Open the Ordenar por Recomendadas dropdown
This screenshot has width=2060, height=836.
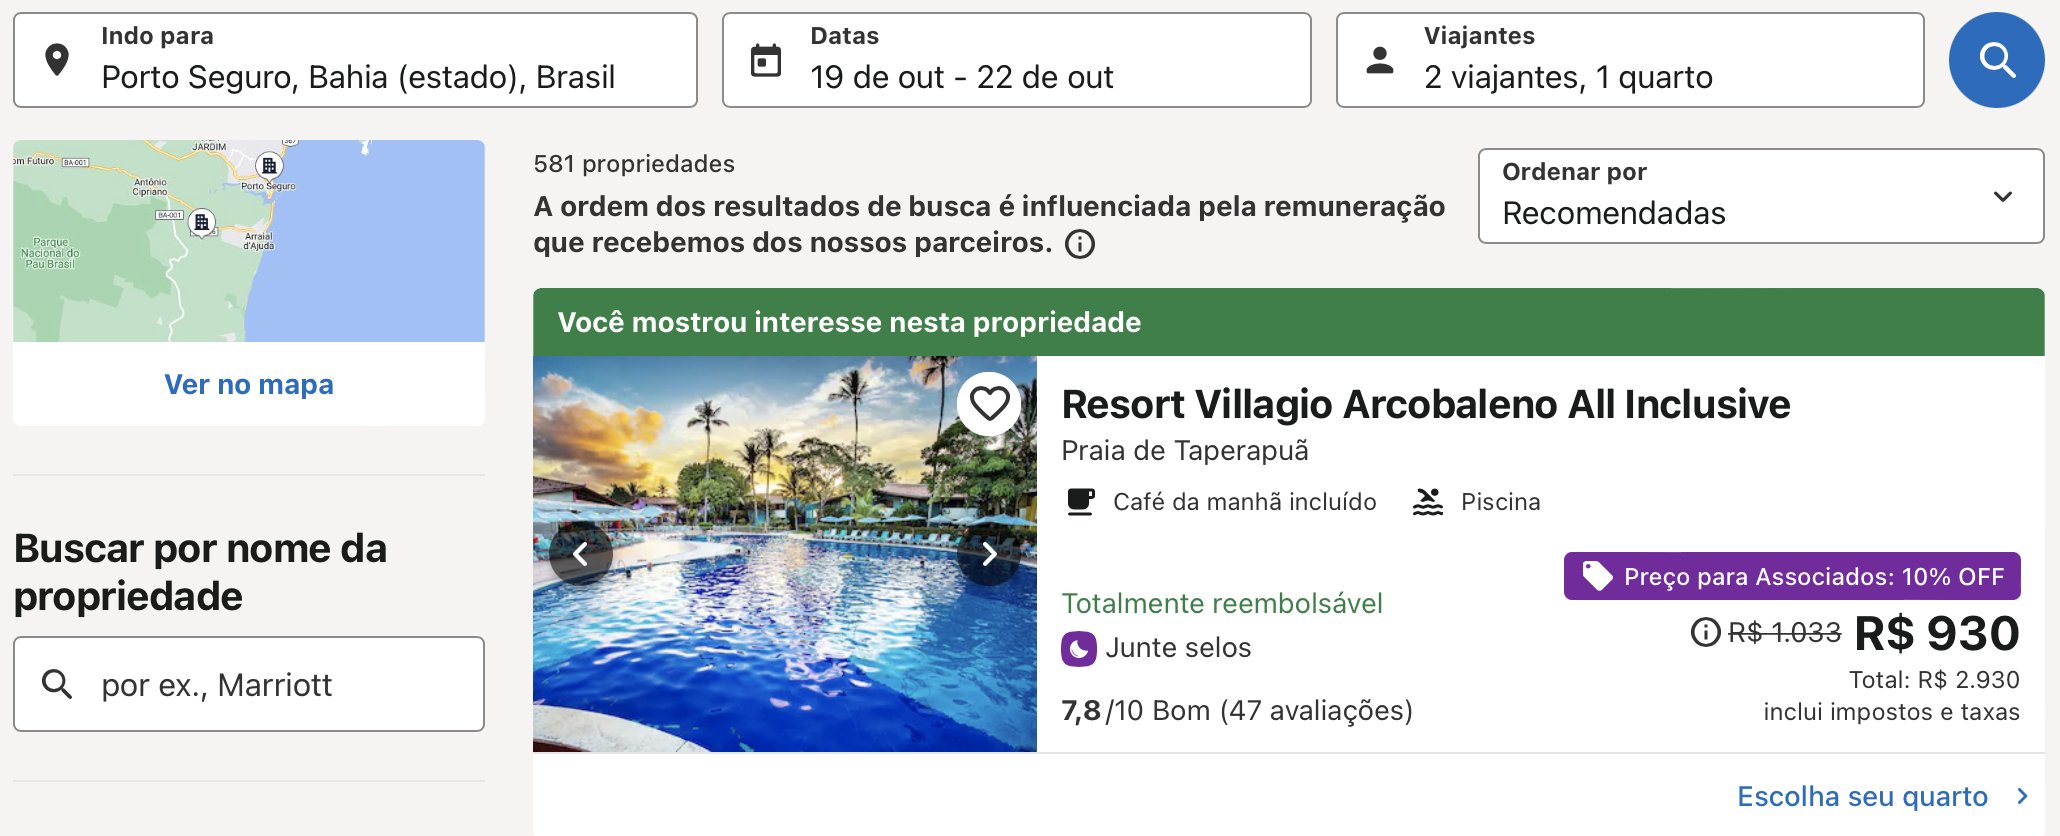click(x=1761, y=196)
